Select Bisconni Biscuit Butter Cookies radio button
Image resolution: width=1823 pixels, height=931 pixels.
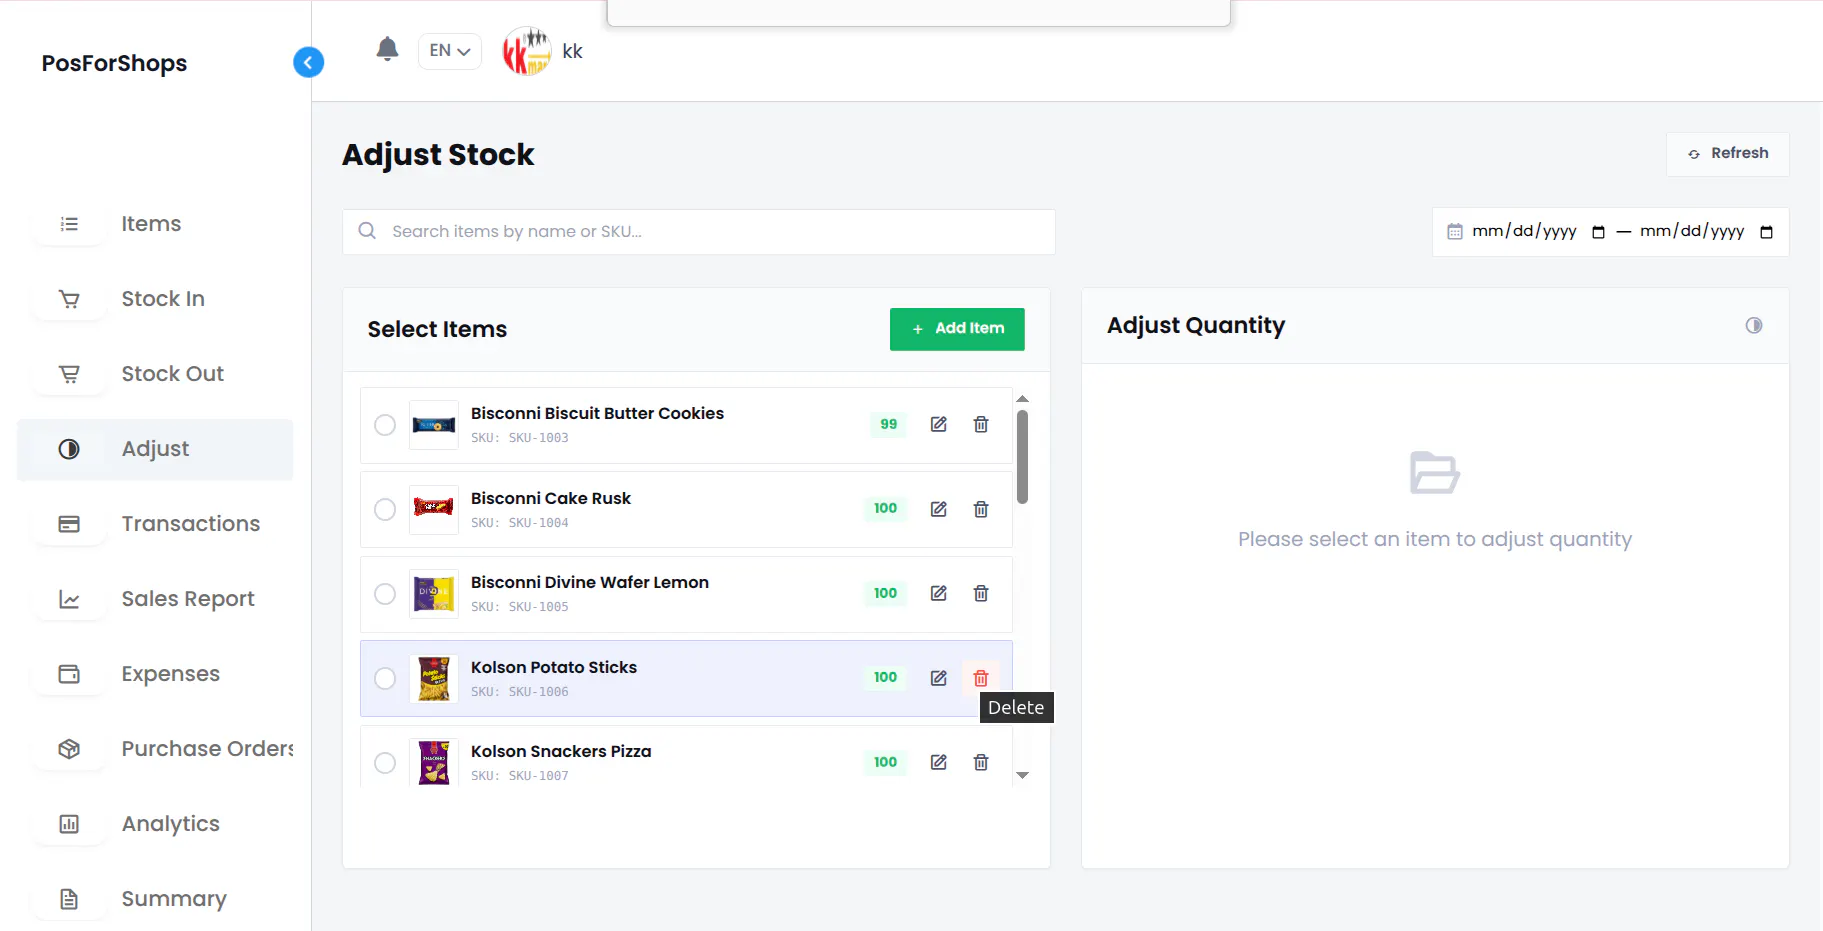(x=385, y=425)
